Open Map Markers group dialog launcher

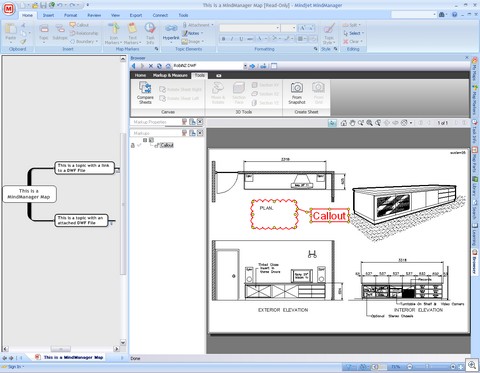click(156, 49)
